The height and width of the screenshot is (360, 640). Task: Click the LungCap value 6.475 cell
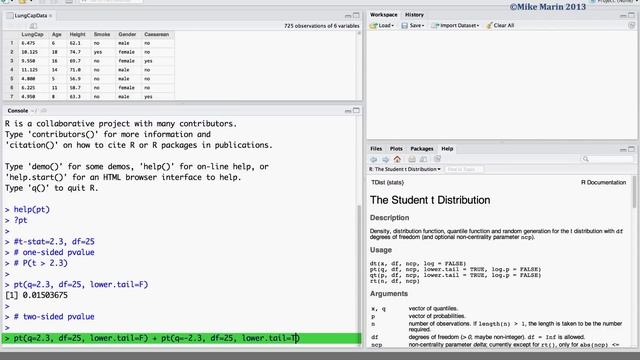pos(28,43)
